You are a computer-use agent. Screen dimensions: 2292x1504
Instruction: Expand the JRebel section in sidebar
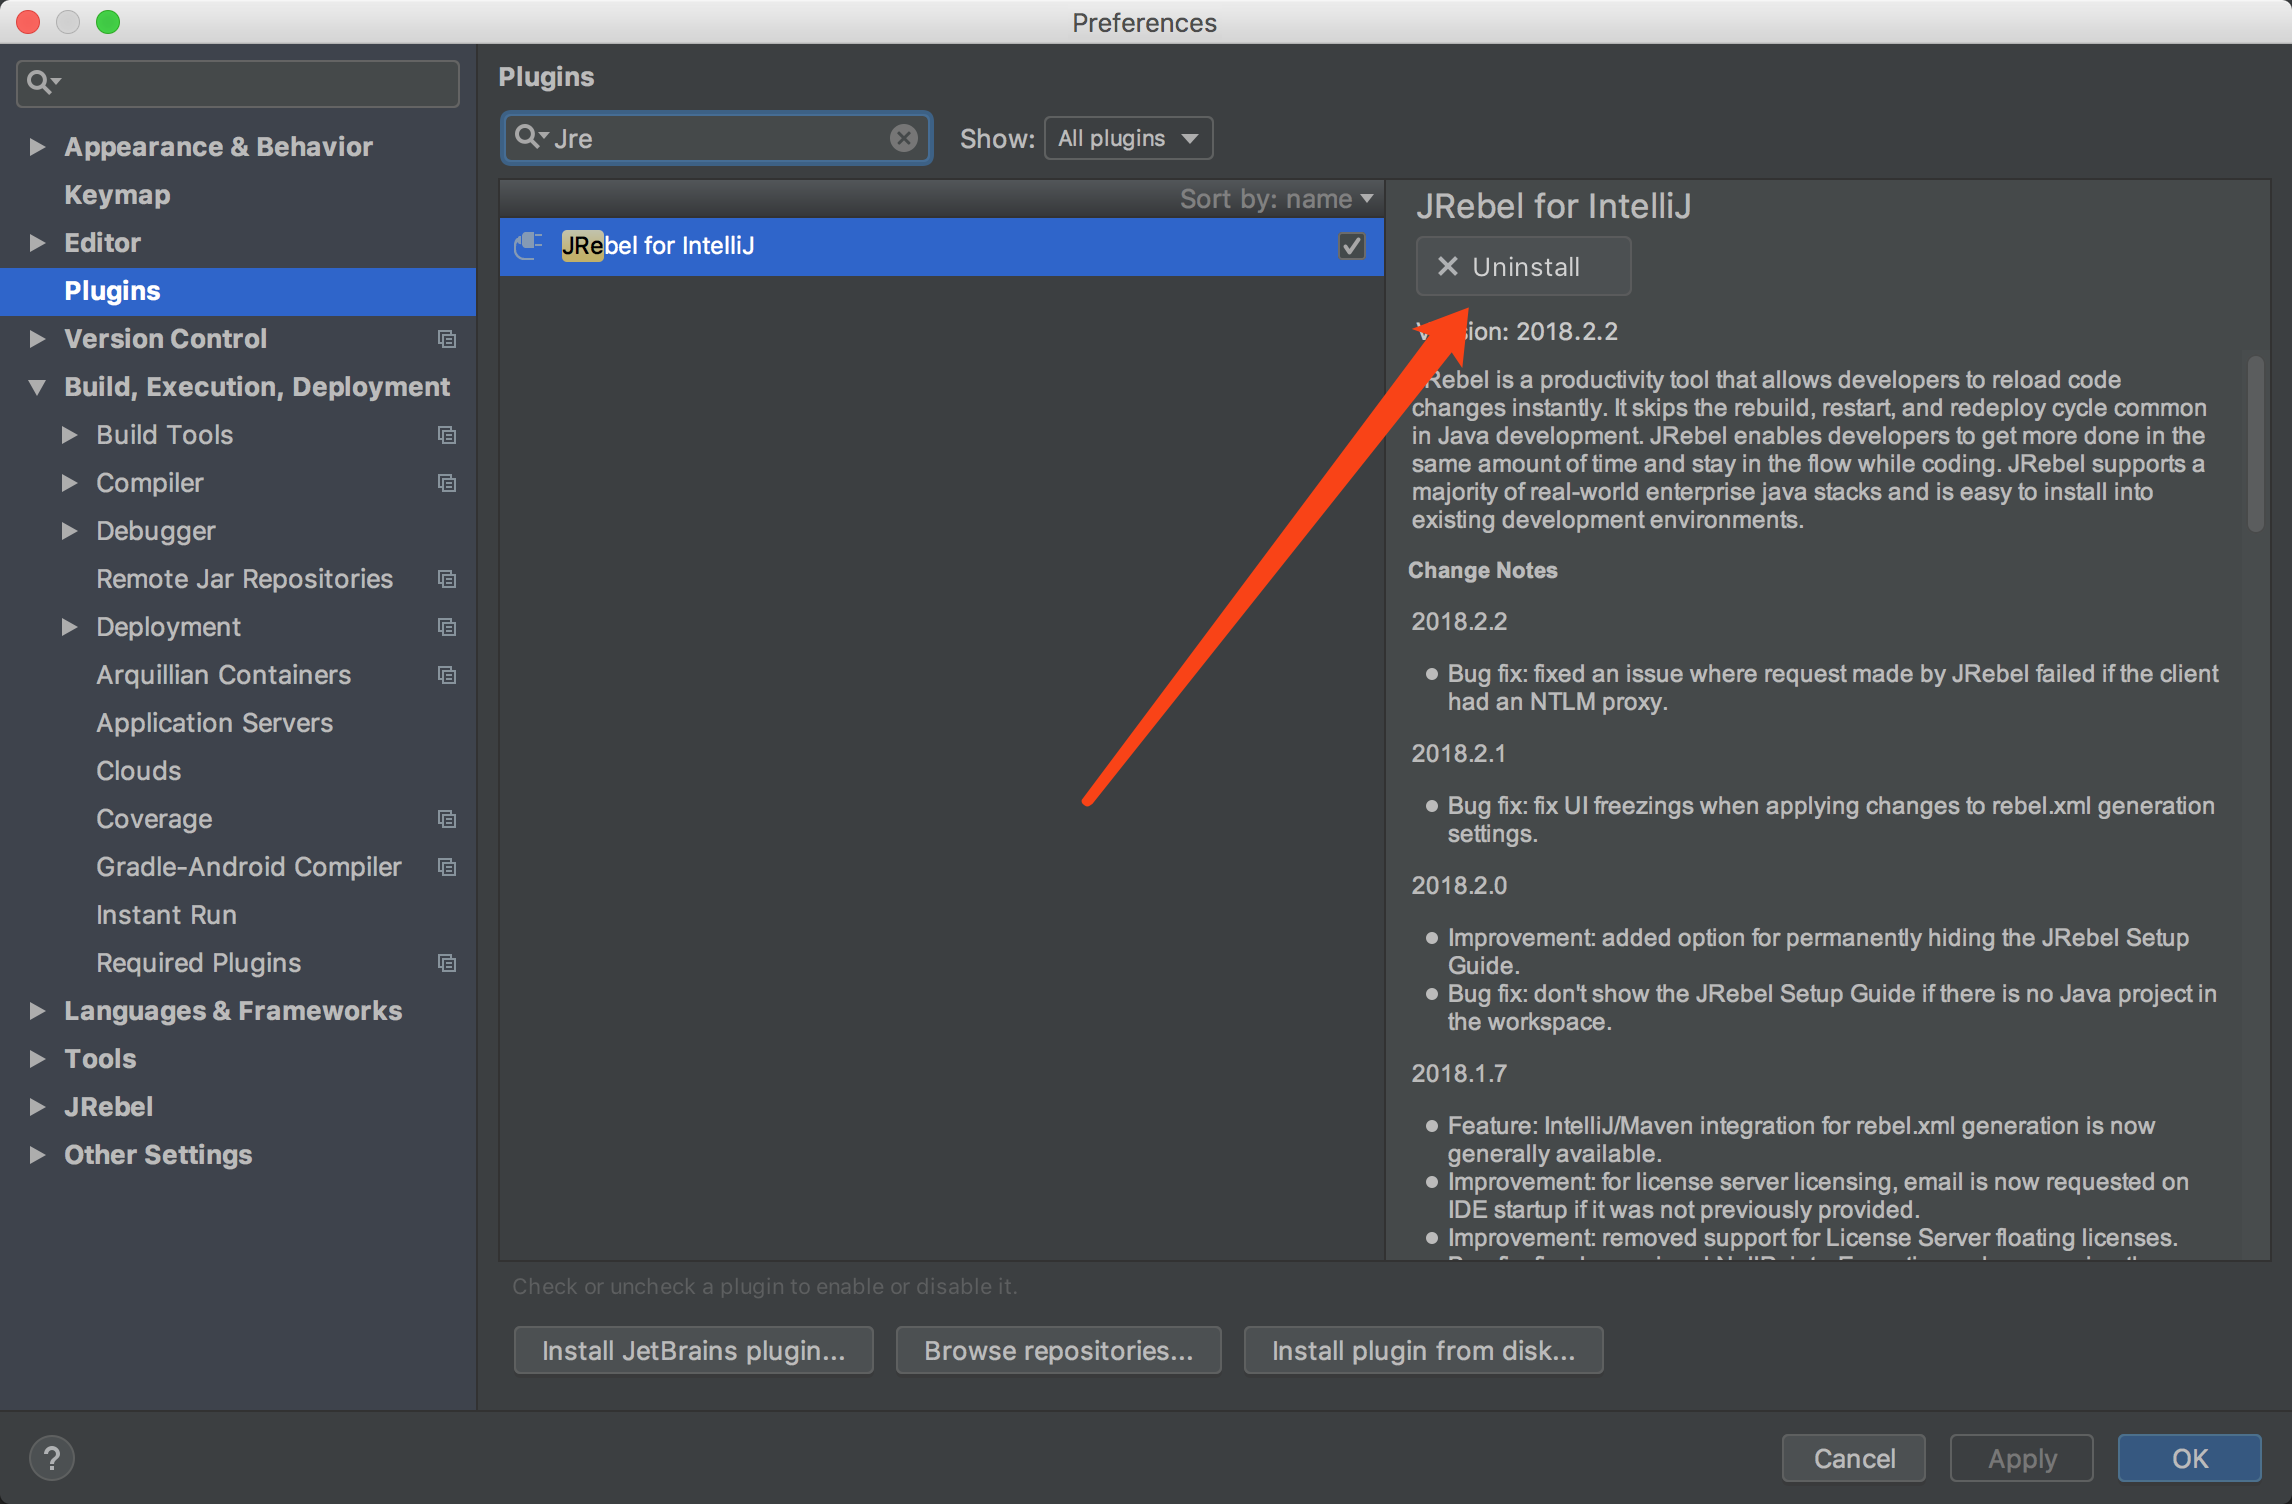click(x=37, y=1104)
